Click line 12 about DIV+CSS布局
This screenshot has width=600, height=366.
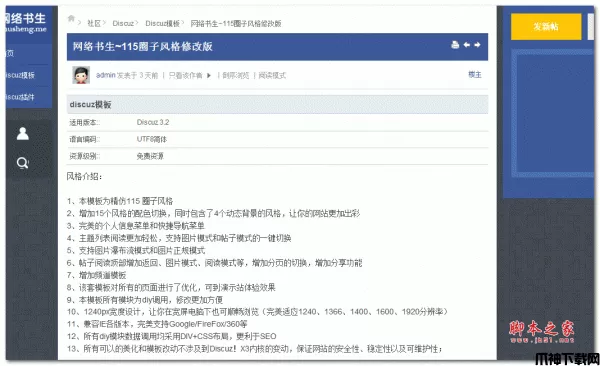[171, 337]
